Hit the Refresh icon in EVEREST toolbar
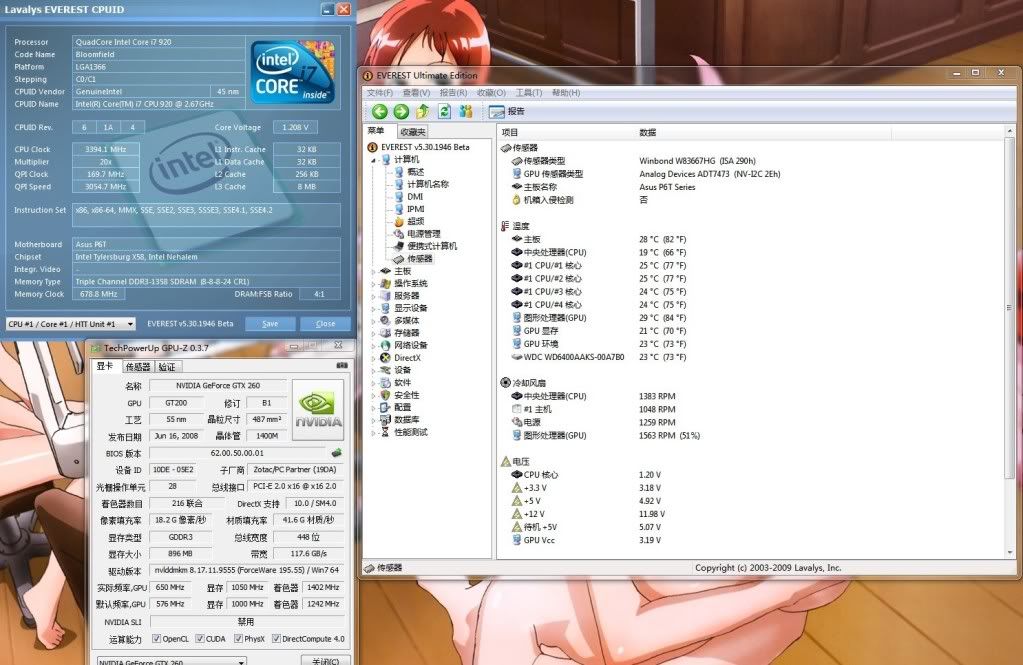This screenshot has width=1023, height=665. point(443,111)
